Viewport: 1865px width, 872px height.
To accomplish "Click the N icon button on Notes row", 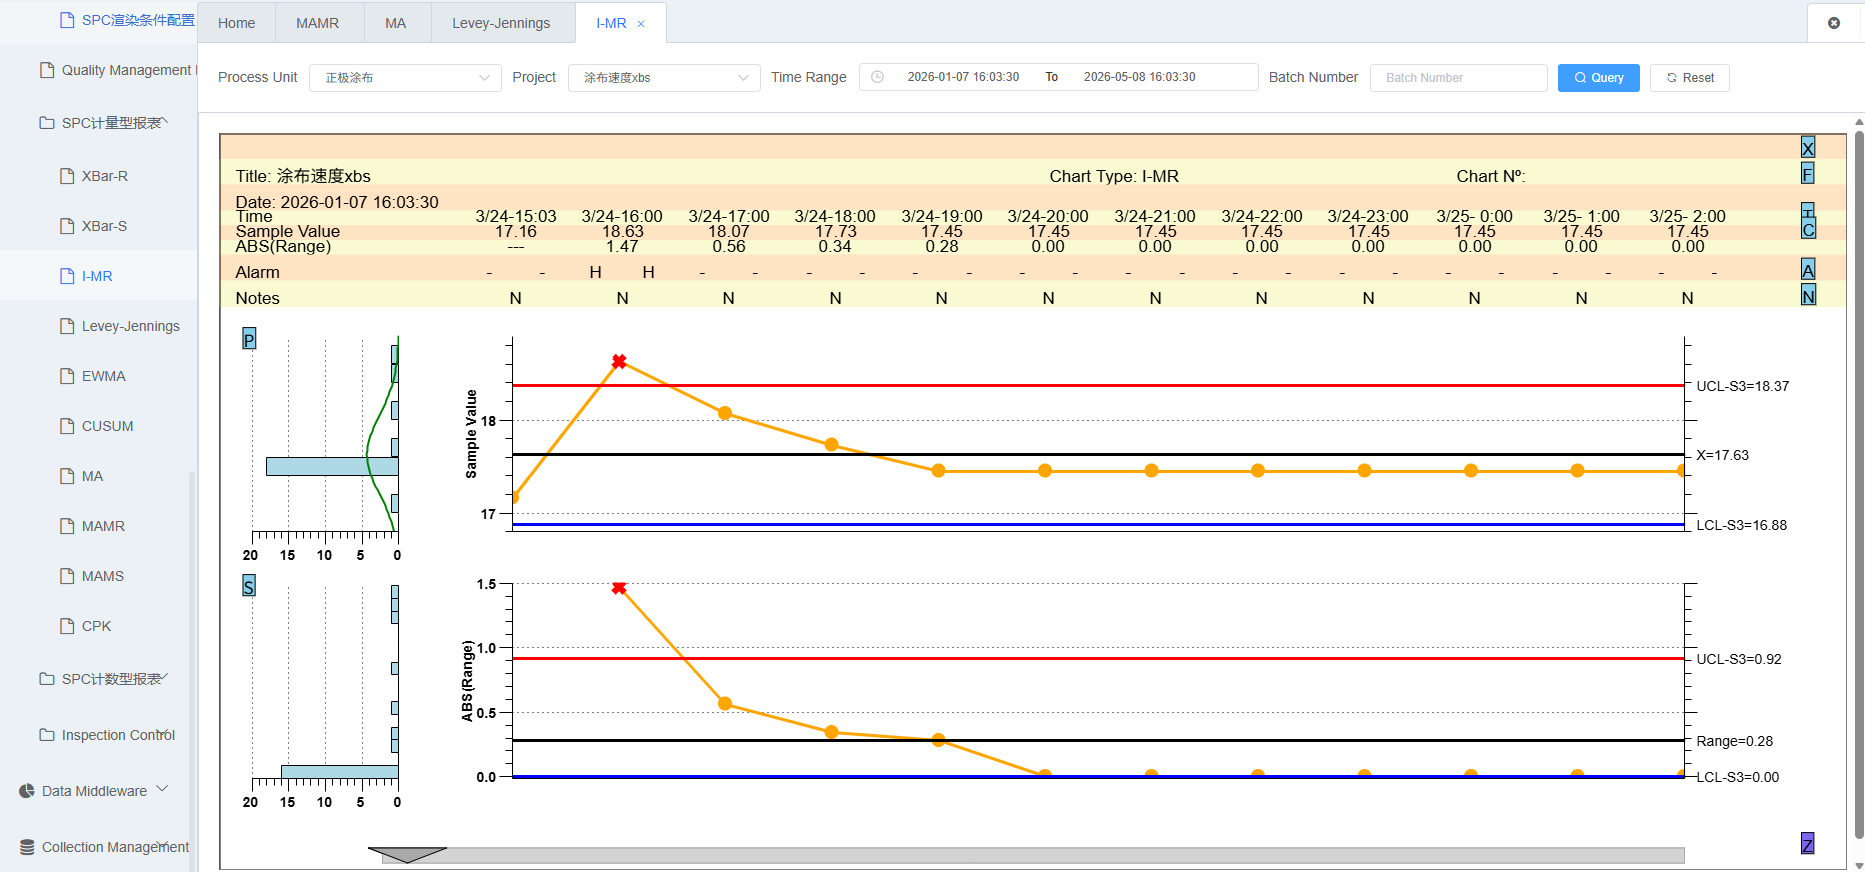I will [1808, 296].
